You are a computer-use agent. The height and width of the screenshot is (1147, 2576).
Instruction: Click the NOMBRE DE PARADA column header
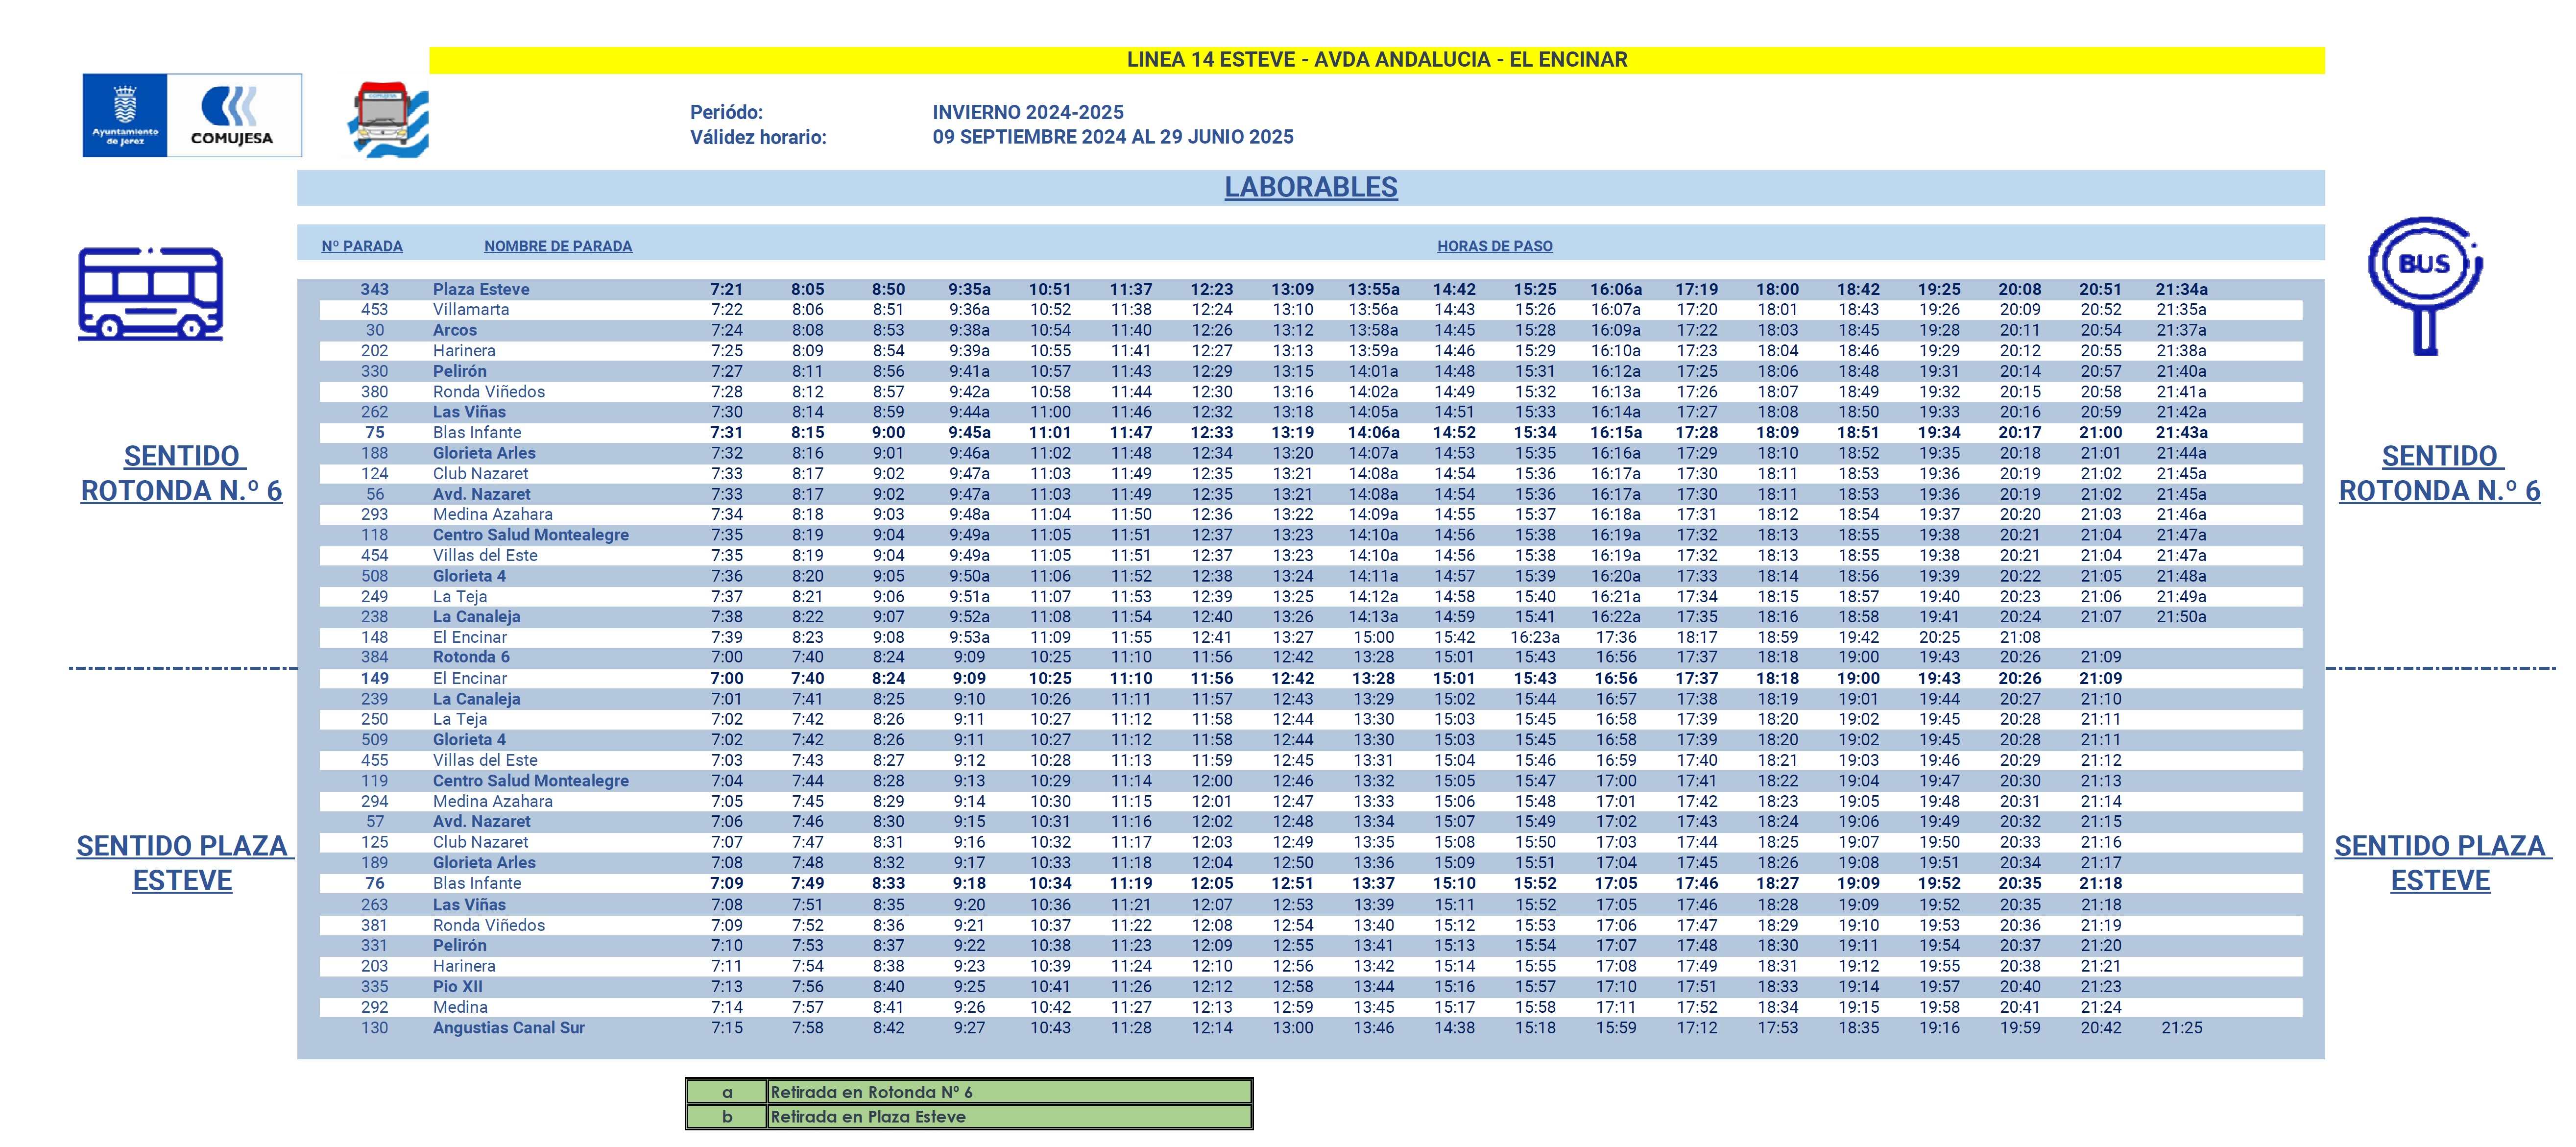558,246
